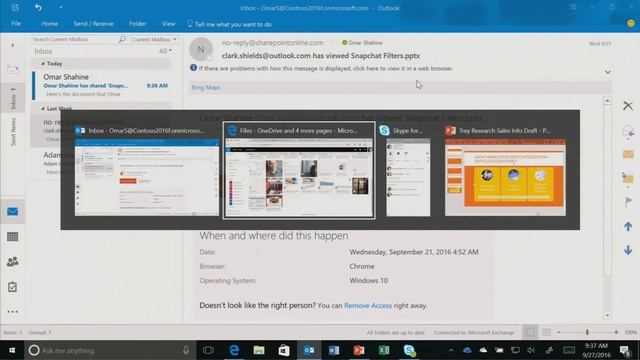Collapse the Today group

[43, 64]
